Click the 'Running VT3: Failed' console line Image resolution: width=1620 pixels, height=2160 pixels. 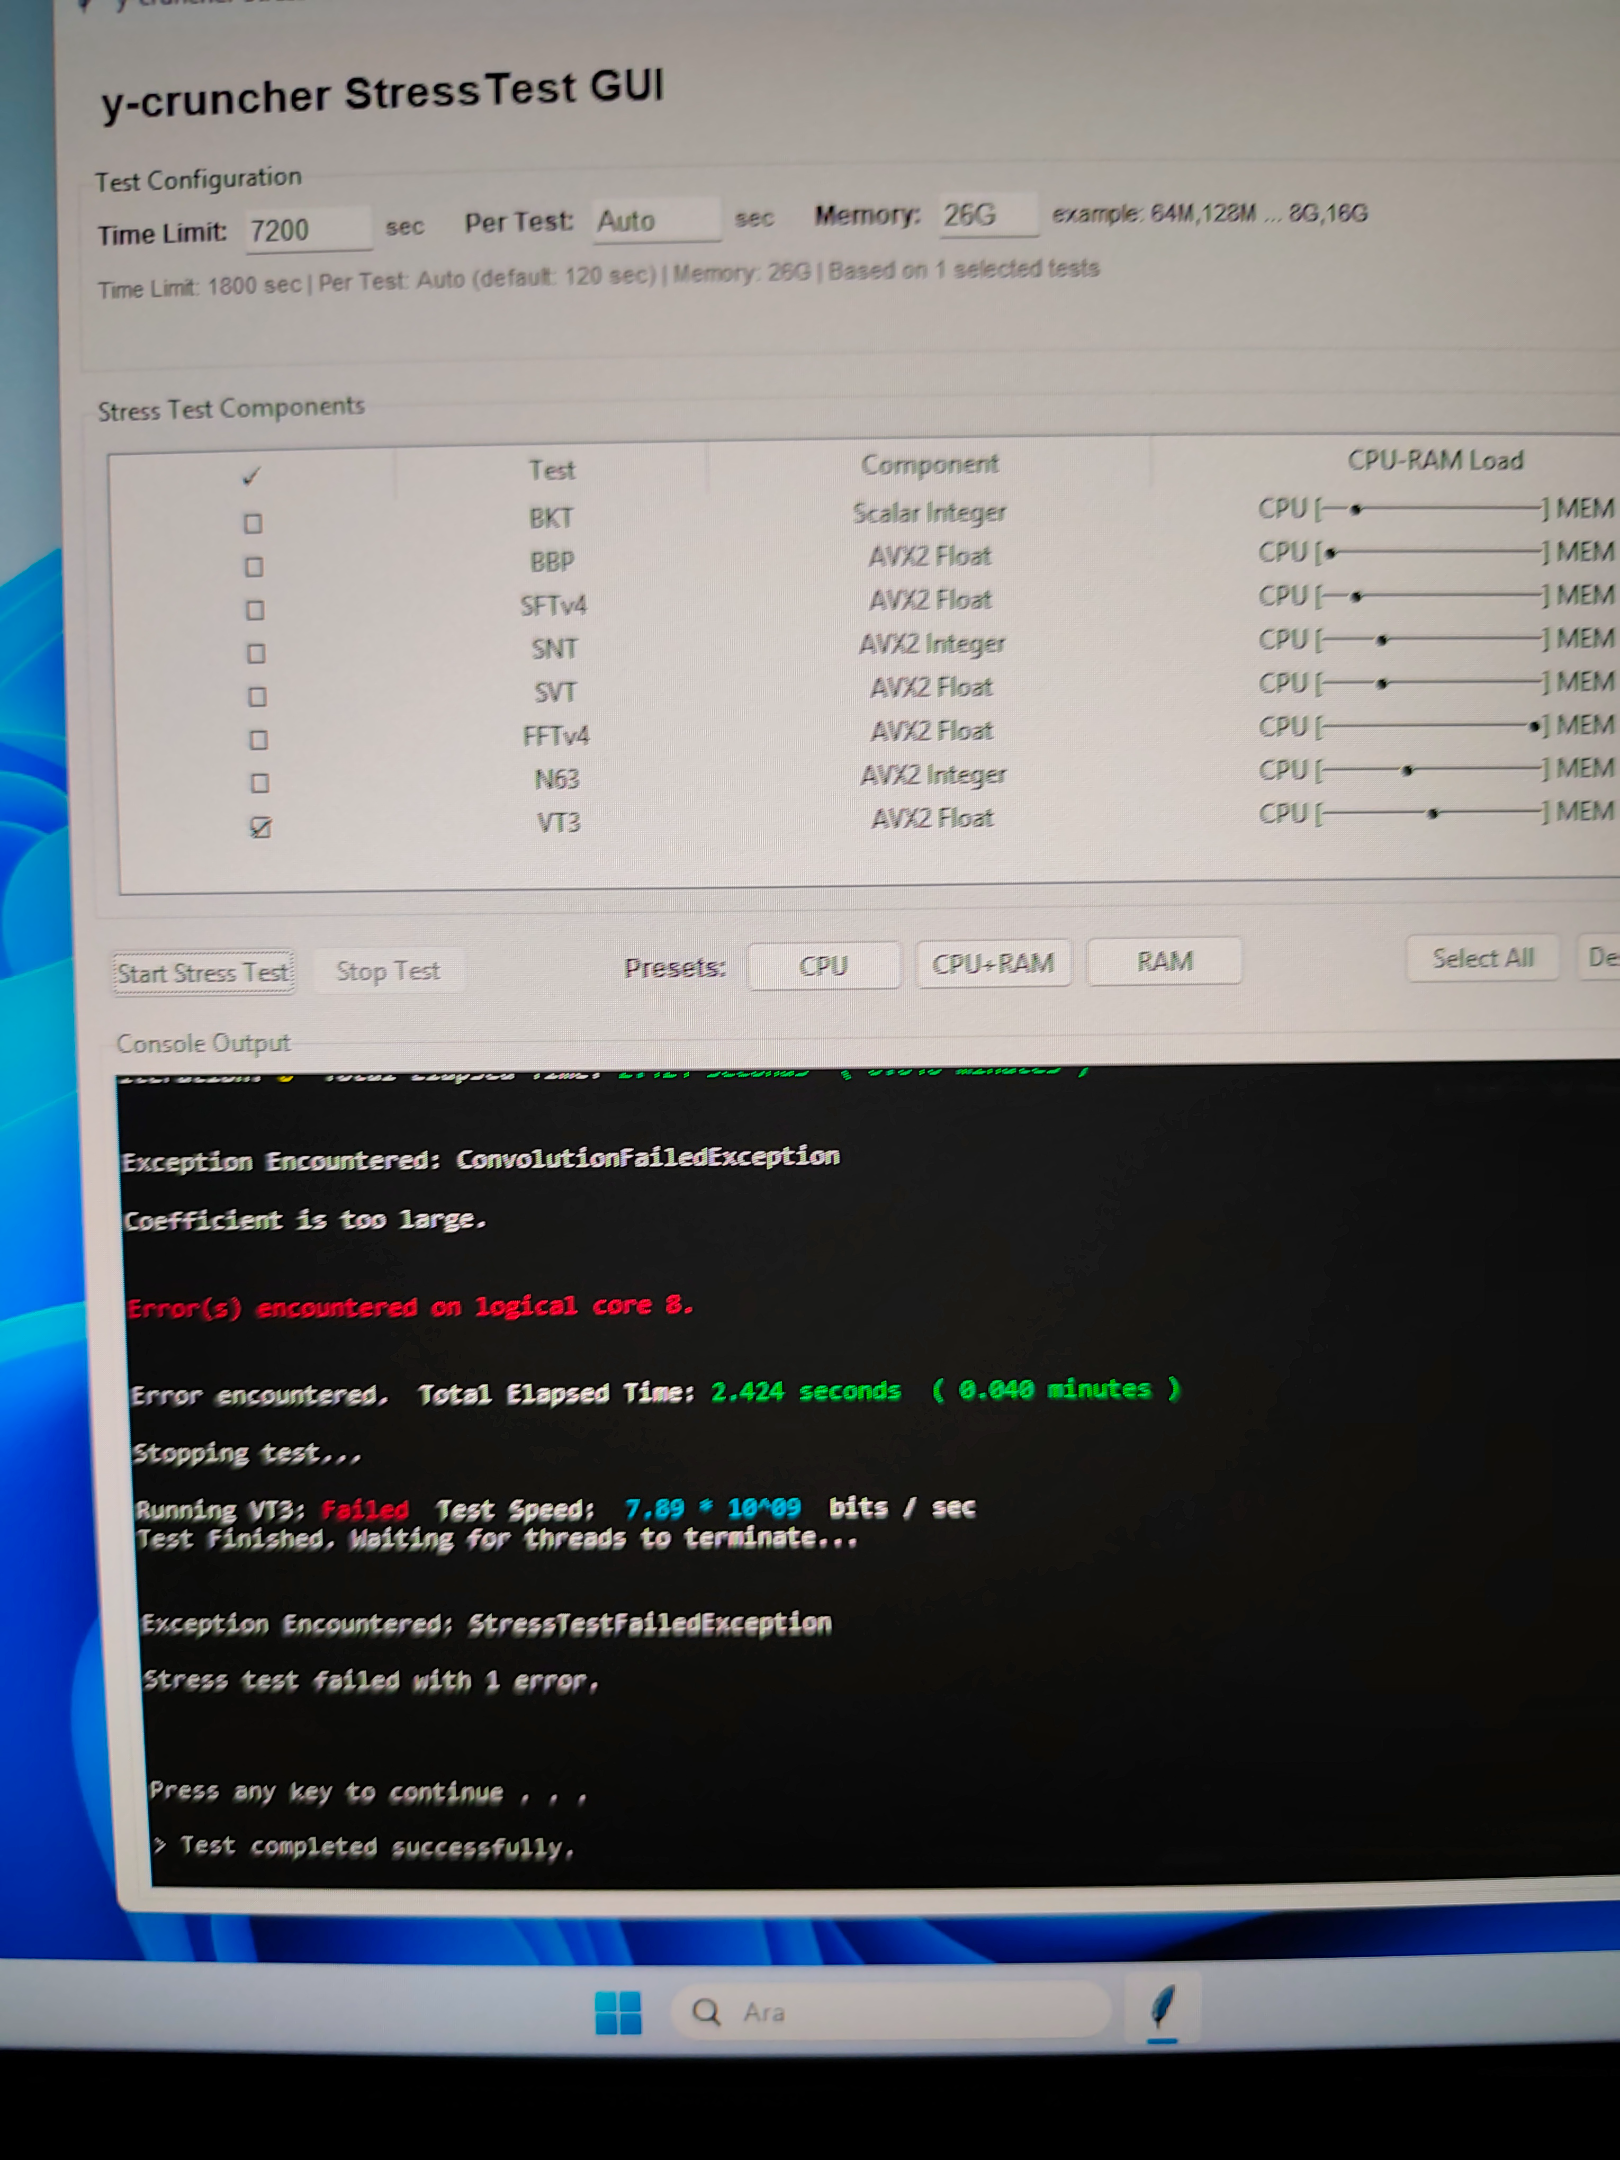pos(555,1508)
